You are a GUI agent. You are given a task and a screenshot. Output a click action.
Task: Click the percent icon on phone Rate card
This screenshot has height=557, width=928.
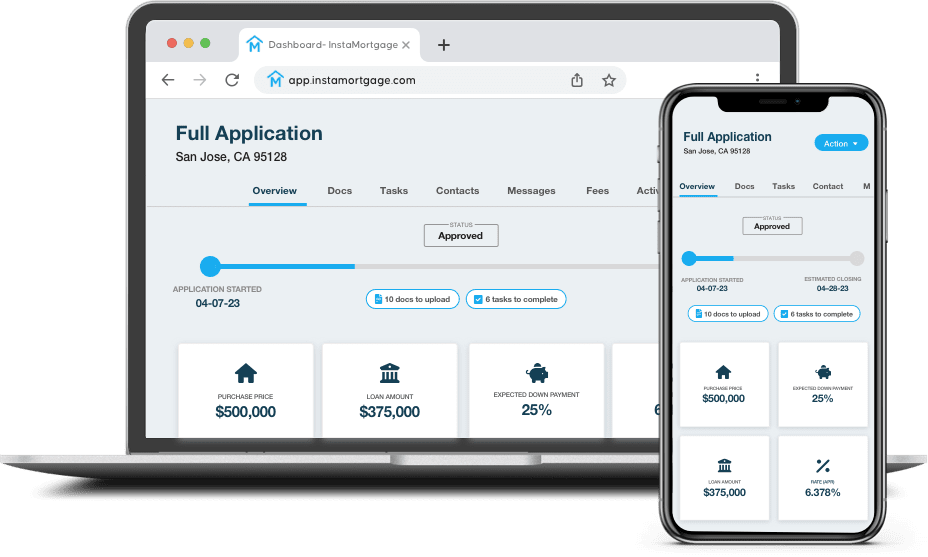[x=823, y=465]
